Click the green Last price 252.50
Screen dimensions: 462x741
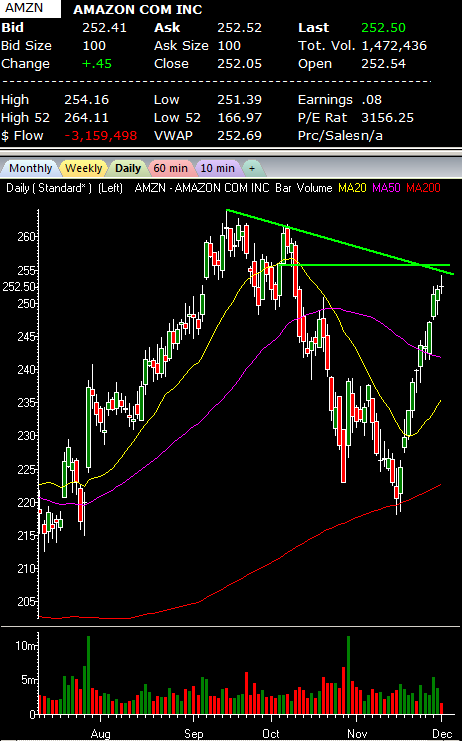click(x=383, y=27)
